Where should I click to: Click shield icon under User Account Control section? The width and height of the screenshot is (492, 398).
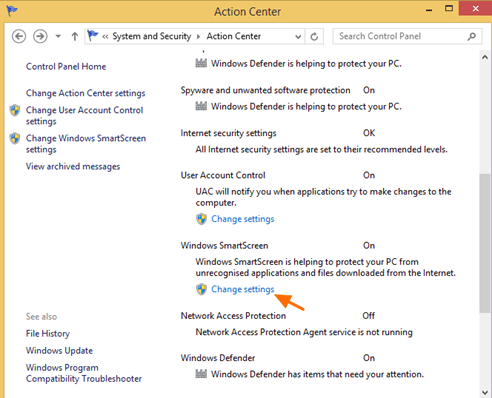click(x=201, y=219)
